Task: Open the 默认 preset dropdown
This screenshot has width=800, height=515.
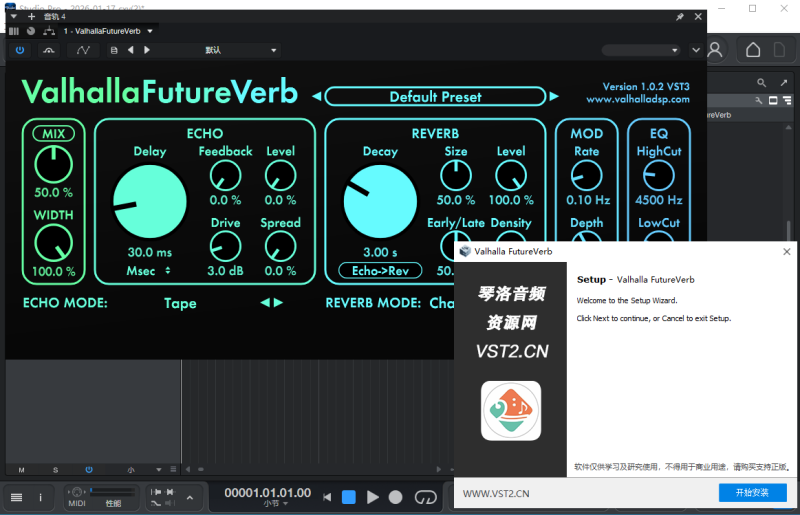Action: point(240,50)
